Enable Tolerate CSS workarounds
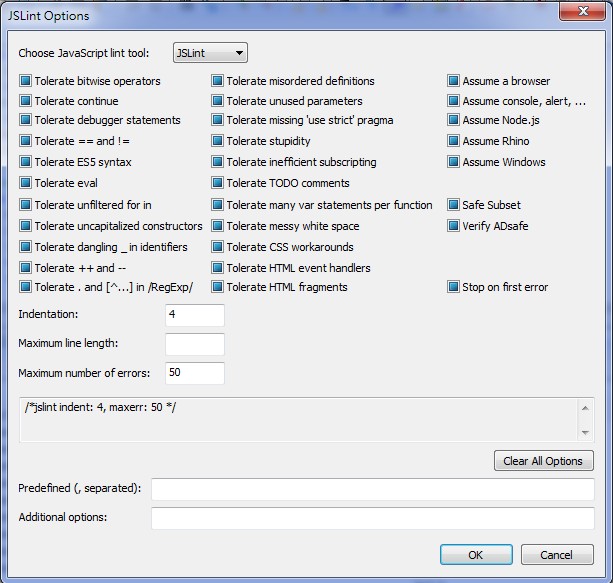Image resolution: width=613 pixels, height=583 pixels. click(217, 247)
